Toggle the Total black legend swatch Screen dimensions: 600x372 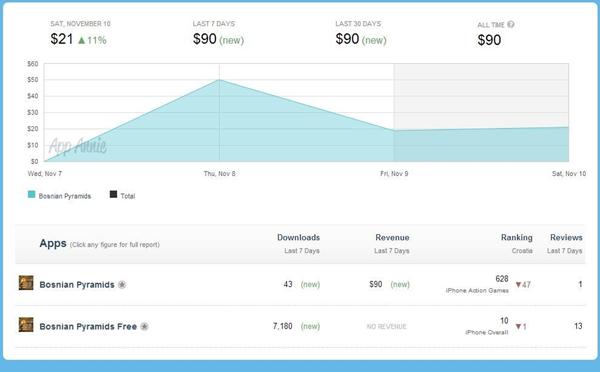pos(113,194)
